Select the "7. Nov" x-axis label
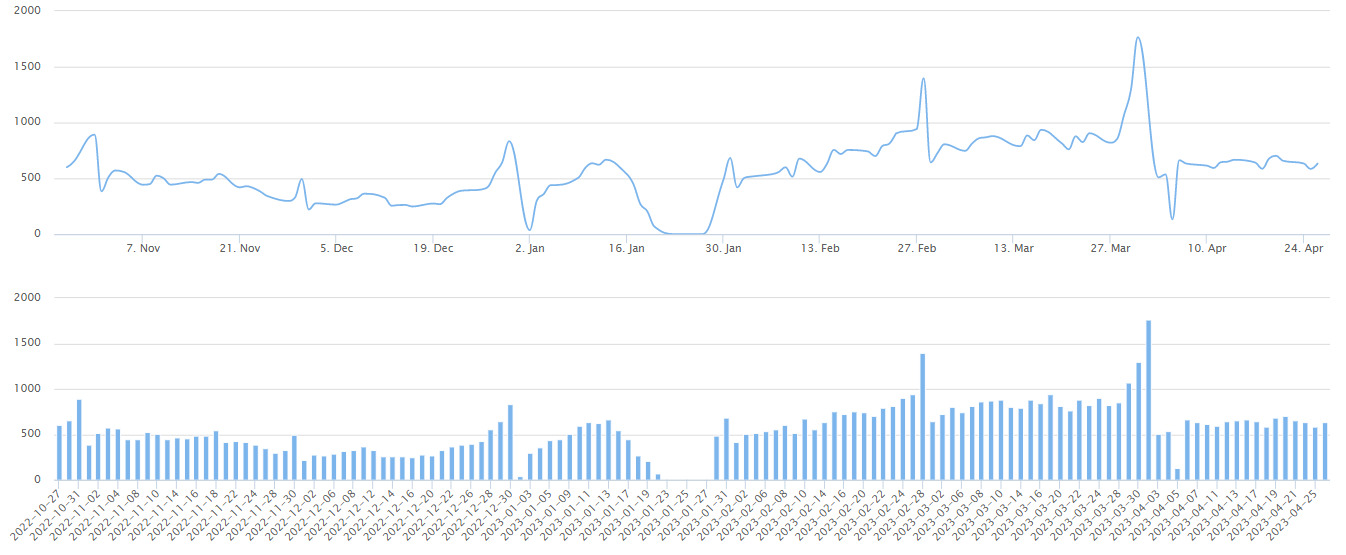Viewport: 1346px width, 555px height. [143, 248]
